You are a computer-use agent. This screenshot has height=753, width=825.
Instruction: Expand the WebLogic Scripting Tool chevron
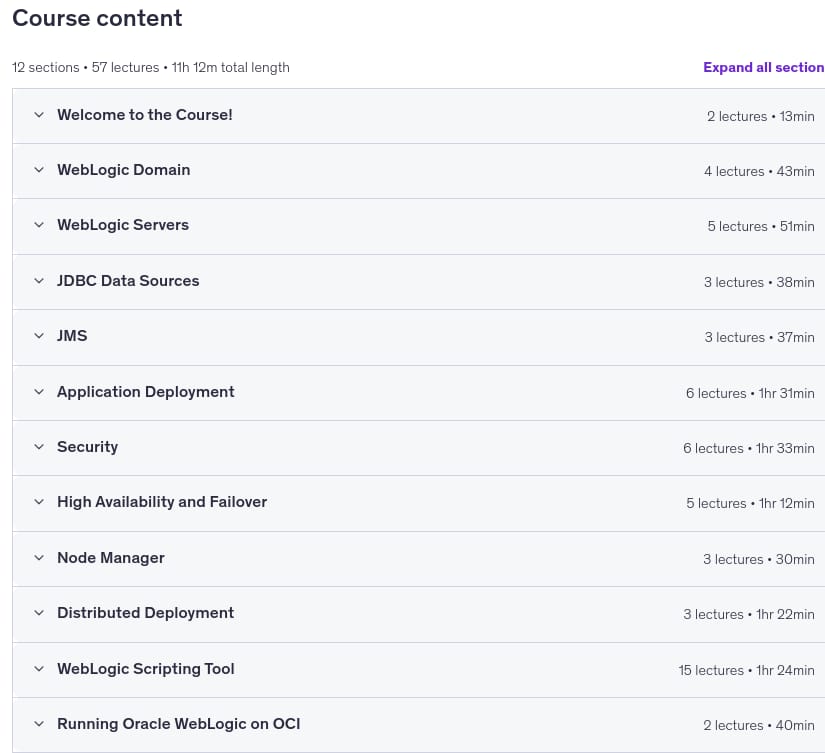tap(39, 669)
